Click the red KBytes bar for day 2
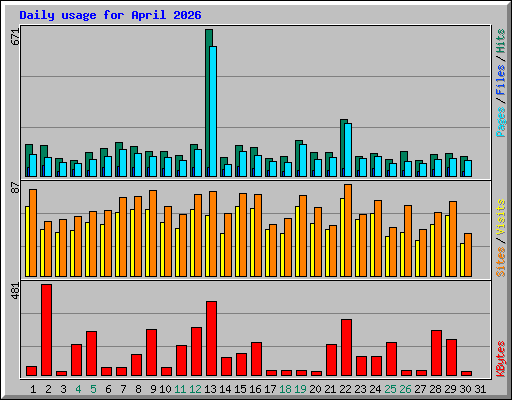 point(47,330)
